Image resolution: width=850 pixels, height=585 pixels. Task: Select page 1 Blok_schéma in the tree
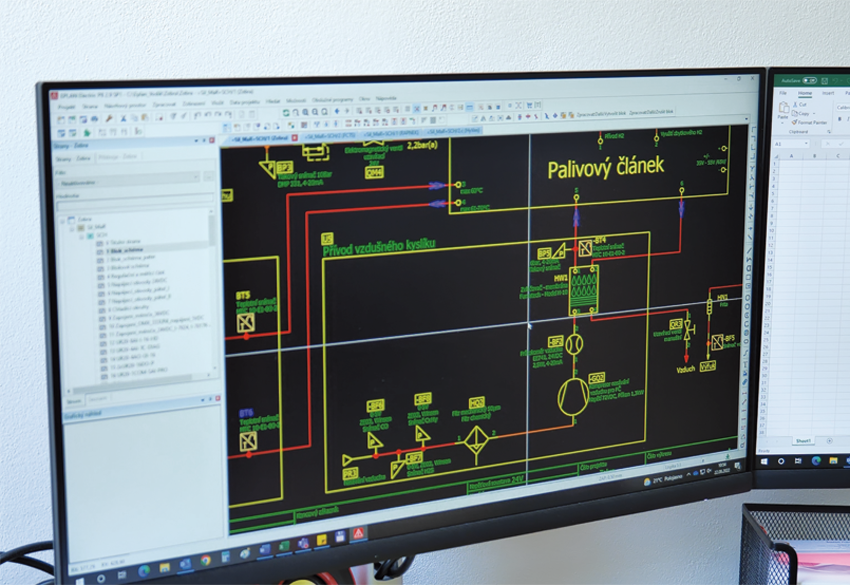tap(124, 250)
